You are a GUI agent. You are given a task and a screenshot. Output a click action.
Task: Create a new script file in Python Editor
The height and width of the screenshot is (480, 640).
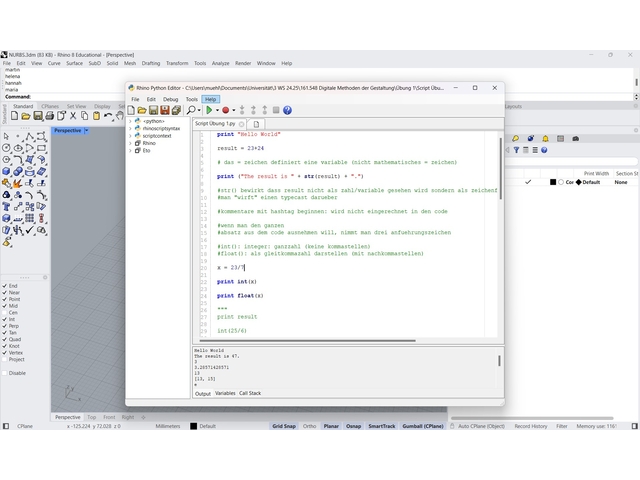[x=131, y=110]
